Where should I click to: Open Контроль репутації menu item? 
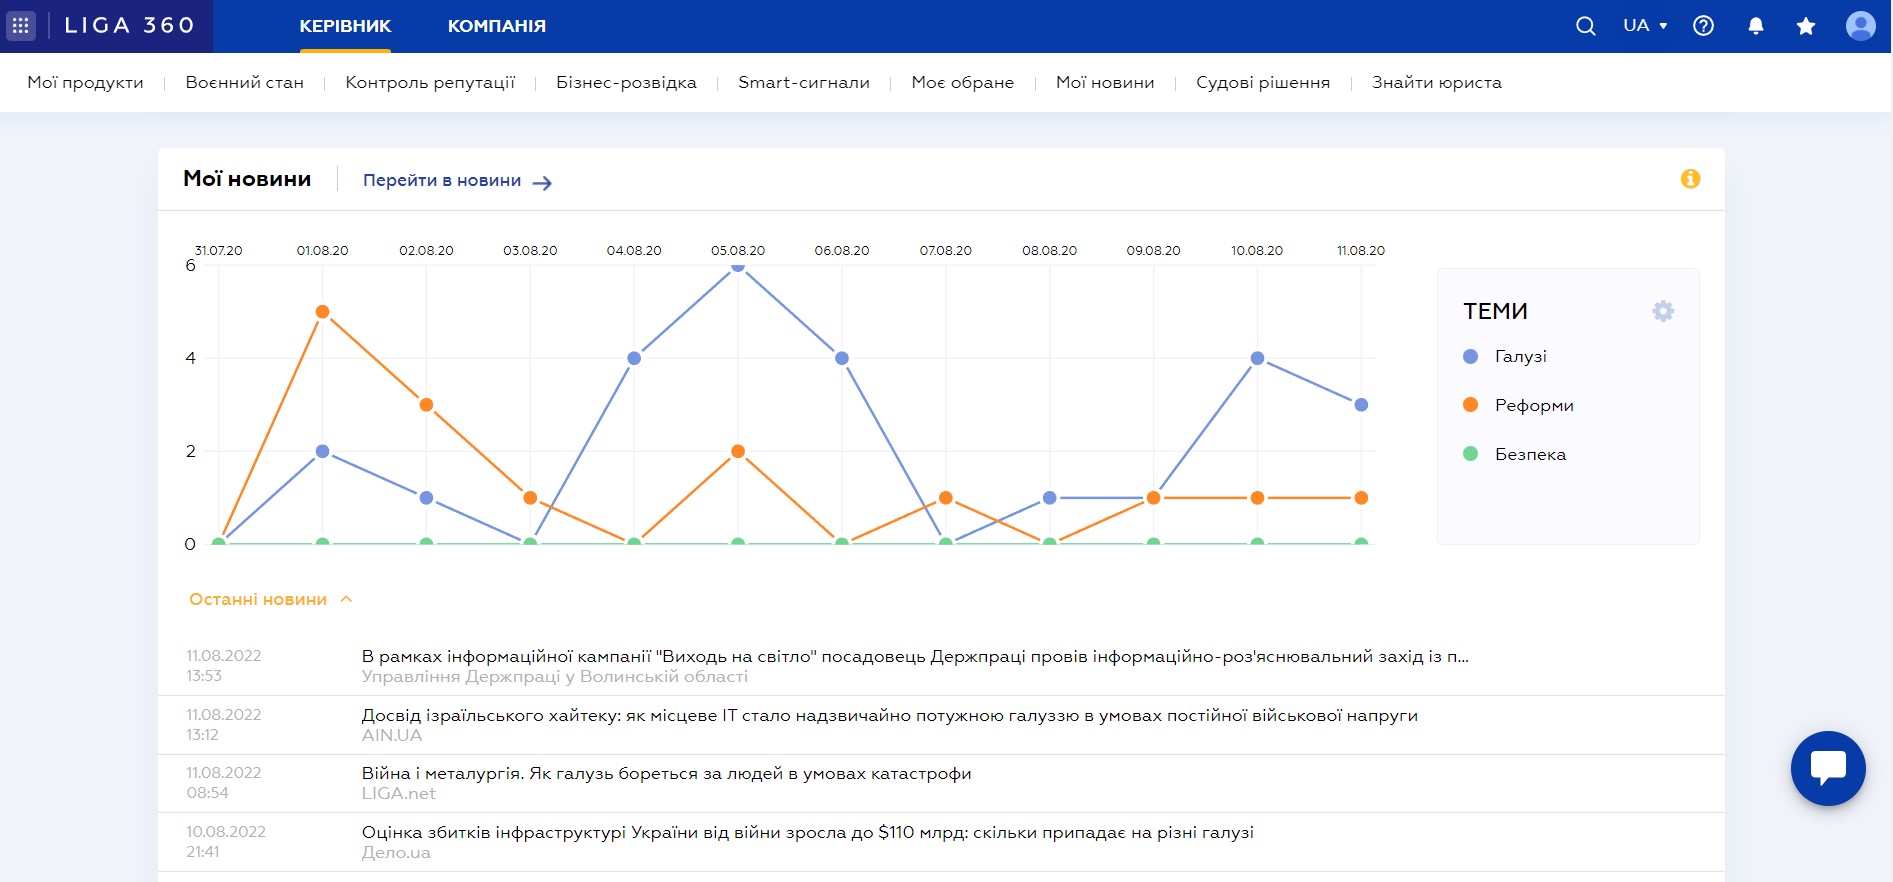coord(430,82)
